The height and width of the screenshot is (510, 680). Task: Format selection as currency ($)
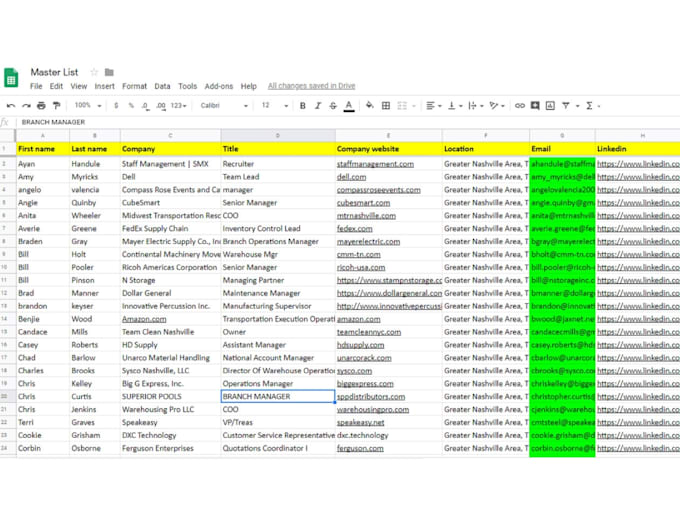(x=116, y=105)
